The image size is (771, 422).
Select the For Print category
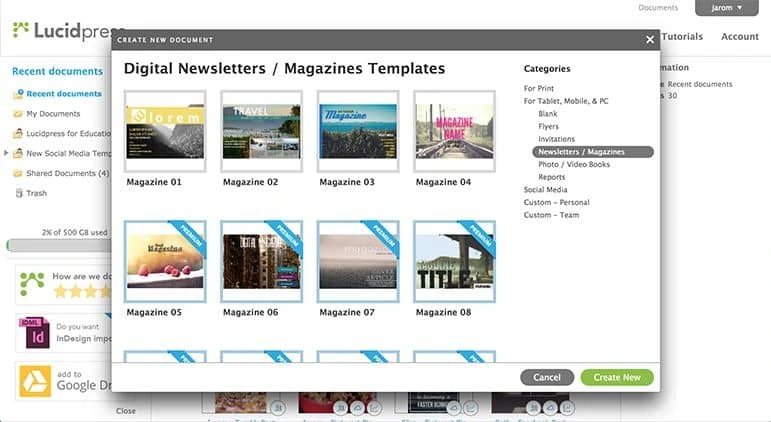[x=541, y=89]
